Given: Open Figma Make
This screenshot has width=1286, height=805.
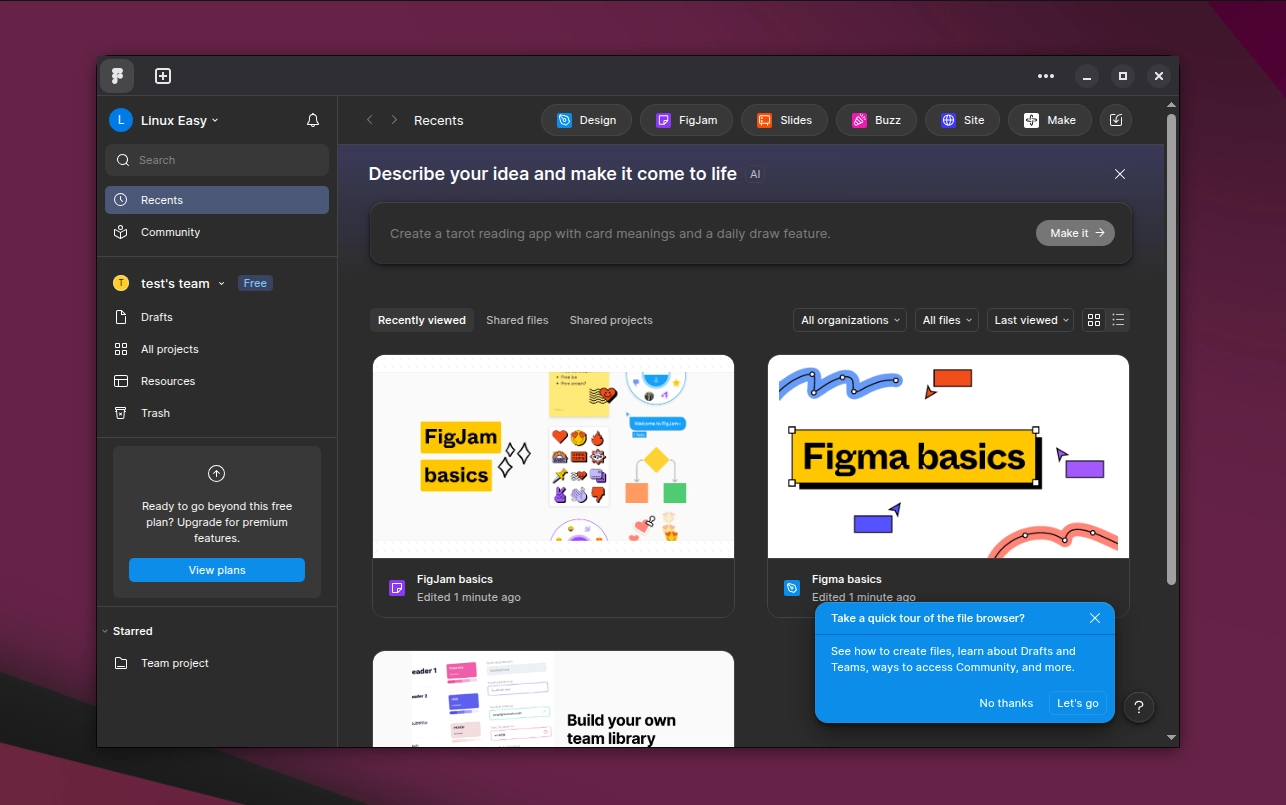Looking at the screenshot, I should pyautogui.click(x=1049, y=119).
